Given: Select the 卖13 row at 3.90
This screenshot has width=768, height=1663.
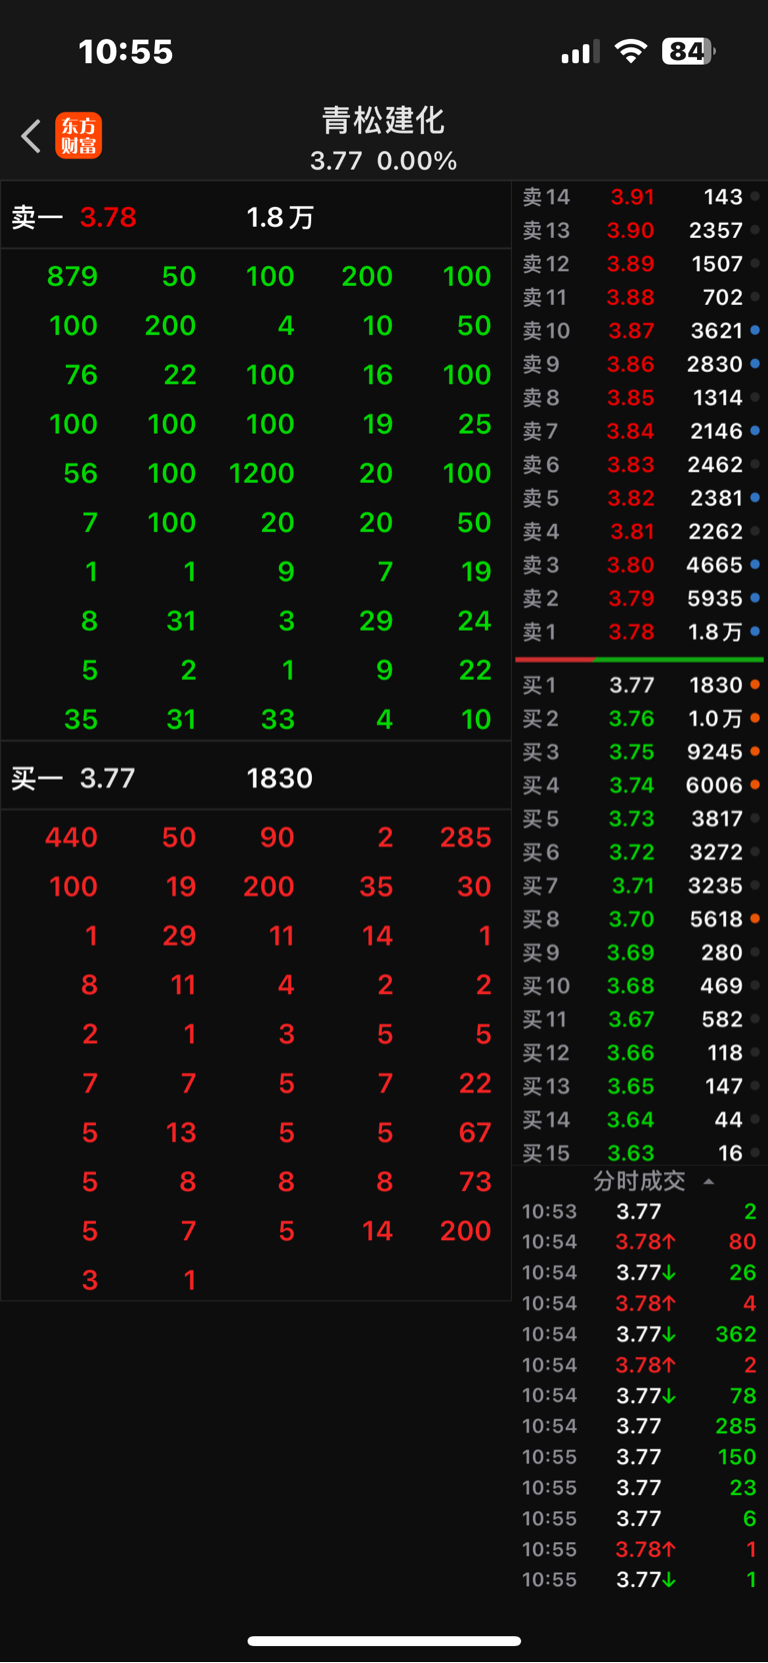Looking at the screenshot, I should [x=640, y=230].
